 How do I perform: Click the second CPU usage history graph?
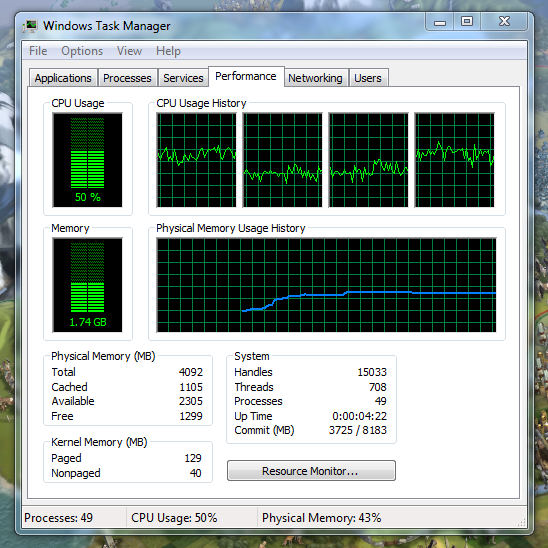click(282, 160)
